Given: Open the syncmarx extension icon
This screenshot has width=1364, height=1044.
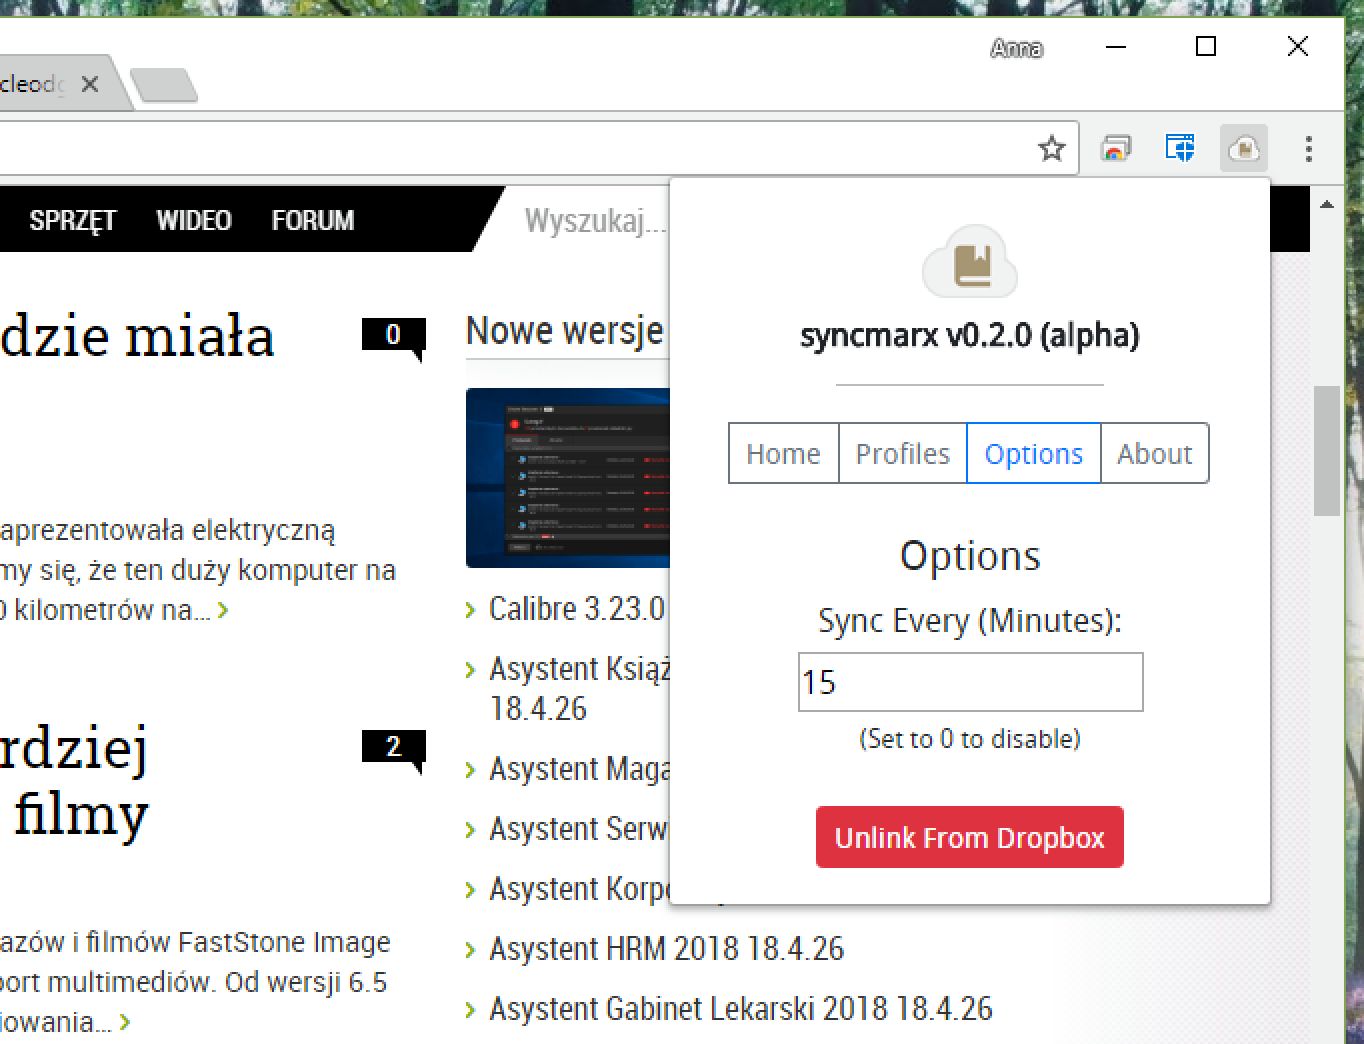Looking at the screenshot, I should click(x=1243, y=149).
